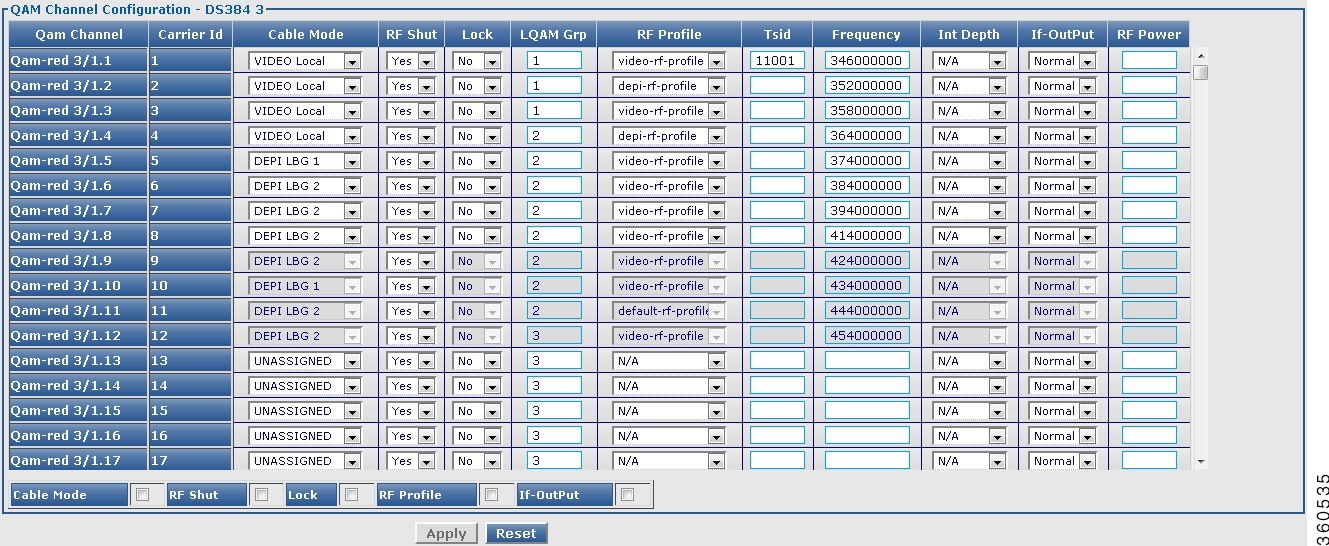
Task: Open Cable Mode dropdown for Qam-red 3/1.13
Action: click(304, 361)
